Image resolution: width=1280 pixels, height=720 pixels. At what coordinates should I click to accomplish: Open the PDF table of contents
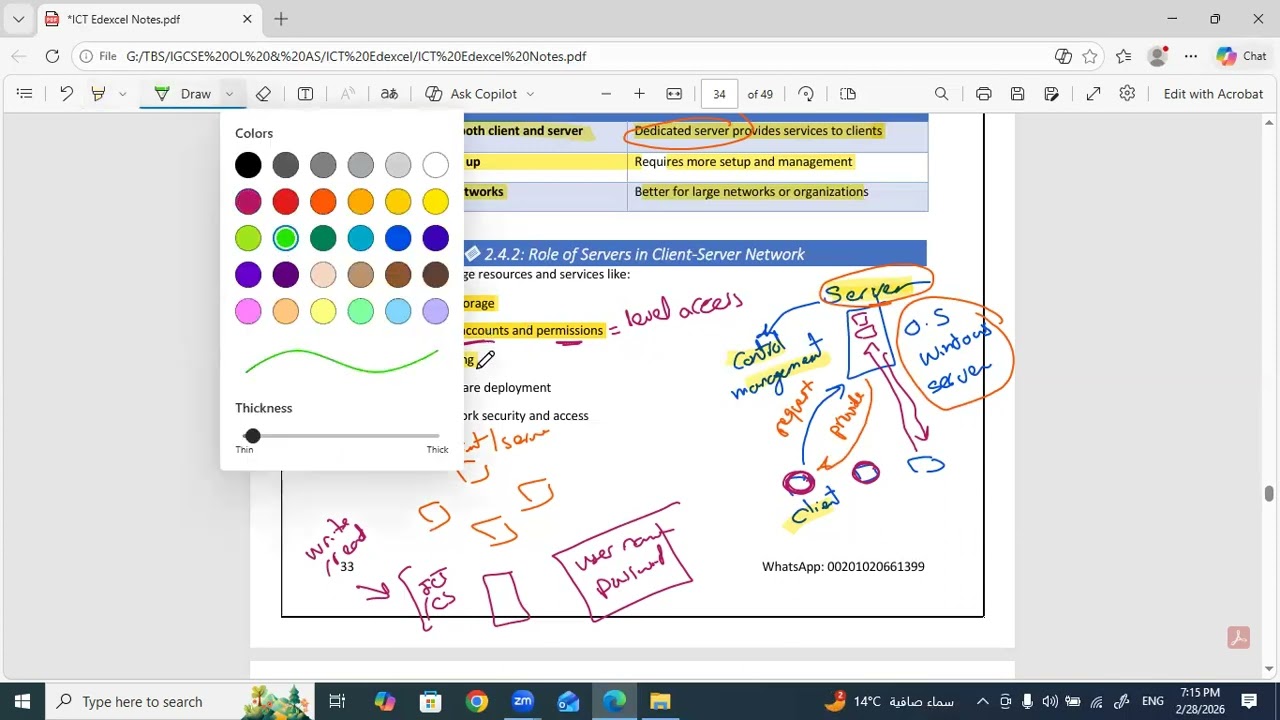click(x=25, y=94)
